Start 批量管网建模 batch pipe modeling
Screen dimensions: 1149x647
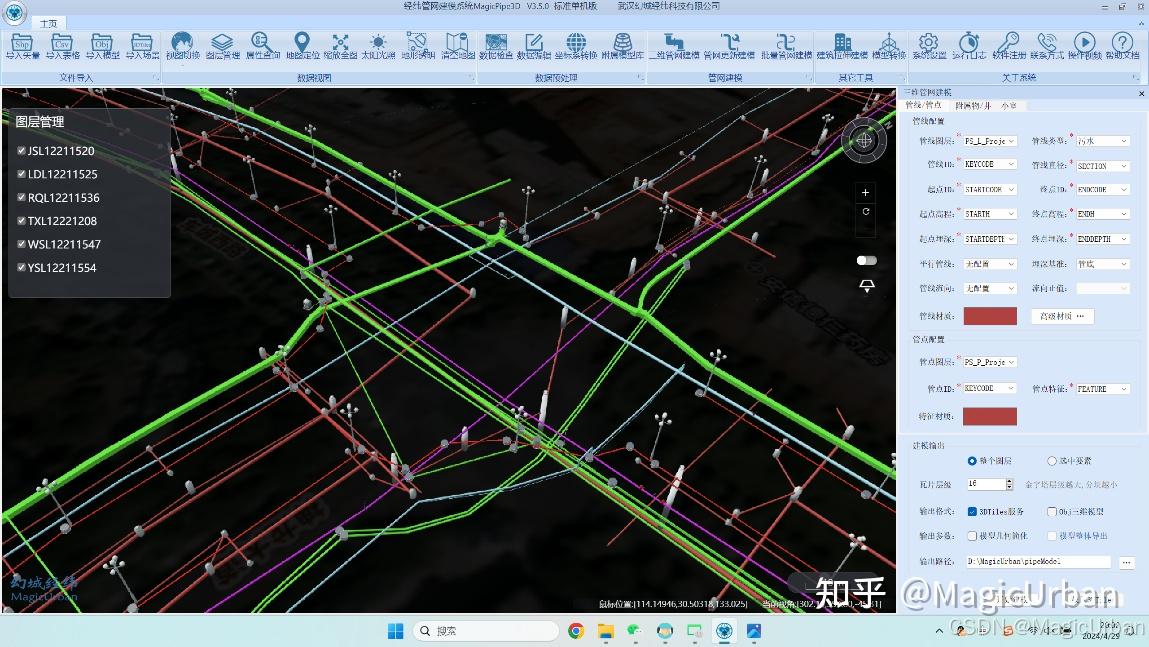pos(788,45)
